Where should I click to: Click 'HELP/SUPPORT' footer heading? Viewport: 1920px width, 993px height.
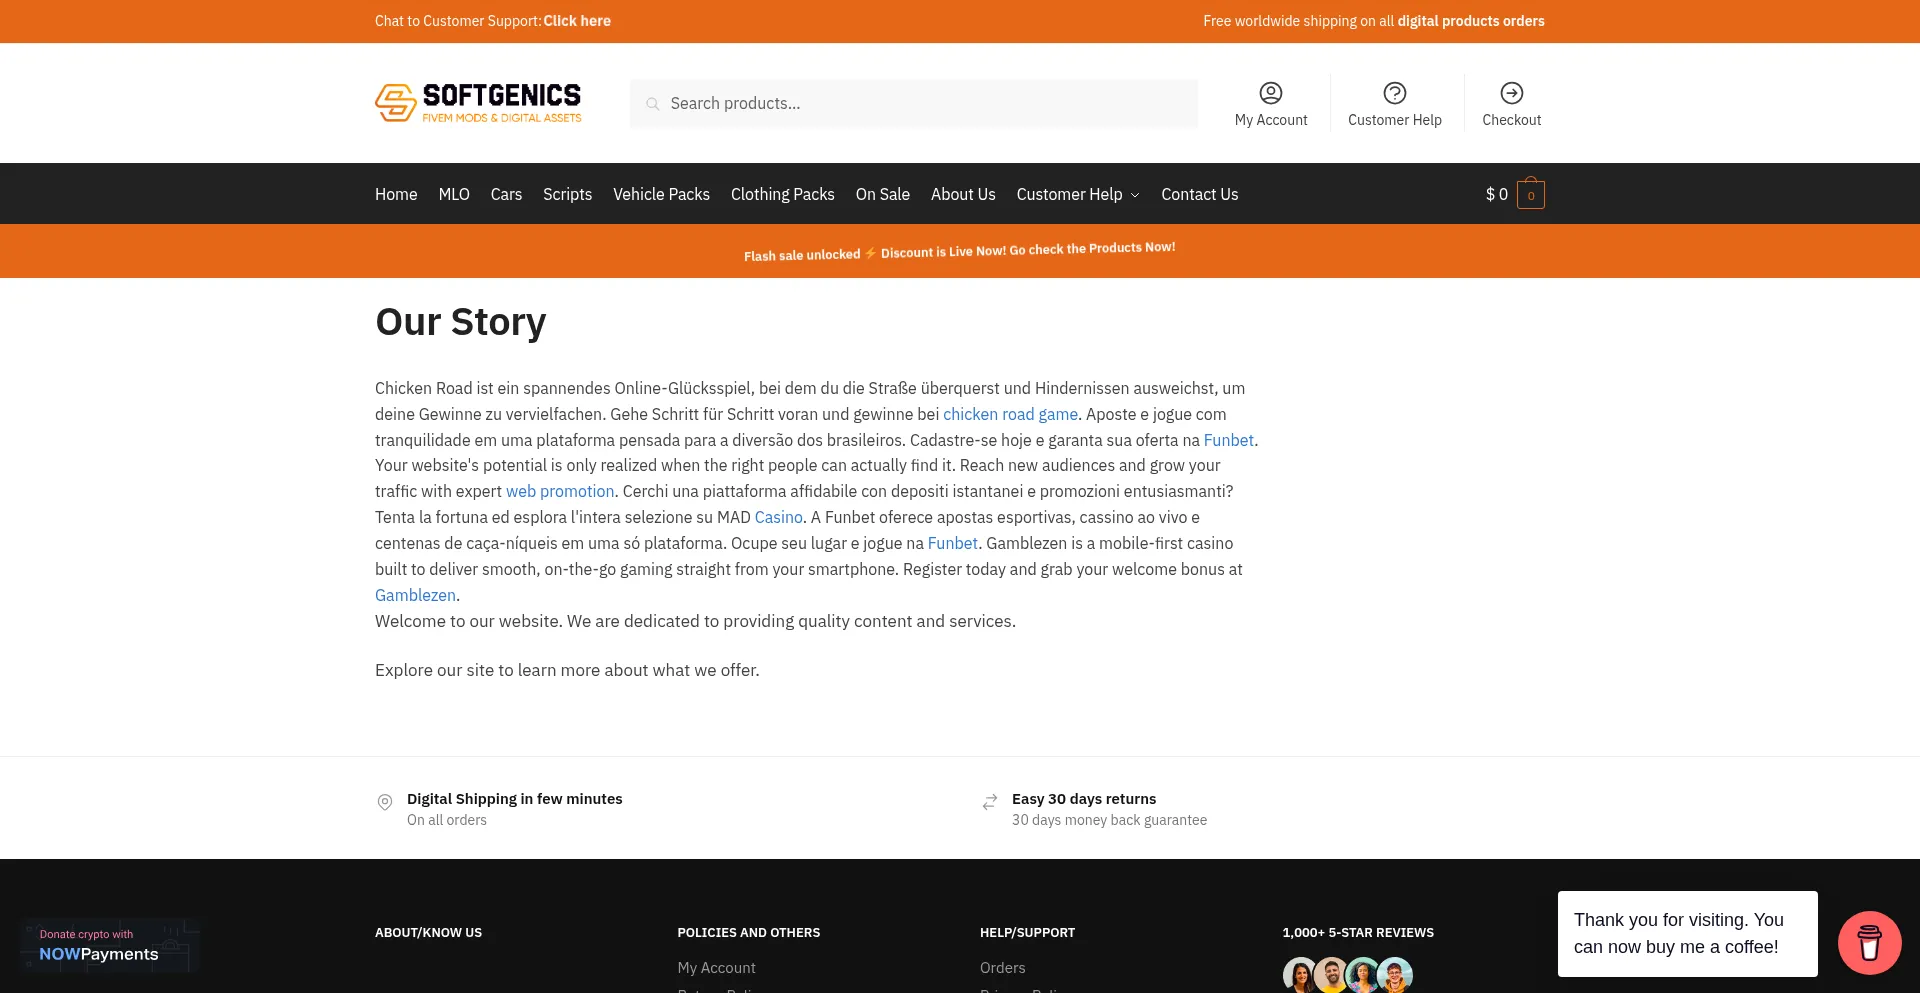click(1027, 933)
